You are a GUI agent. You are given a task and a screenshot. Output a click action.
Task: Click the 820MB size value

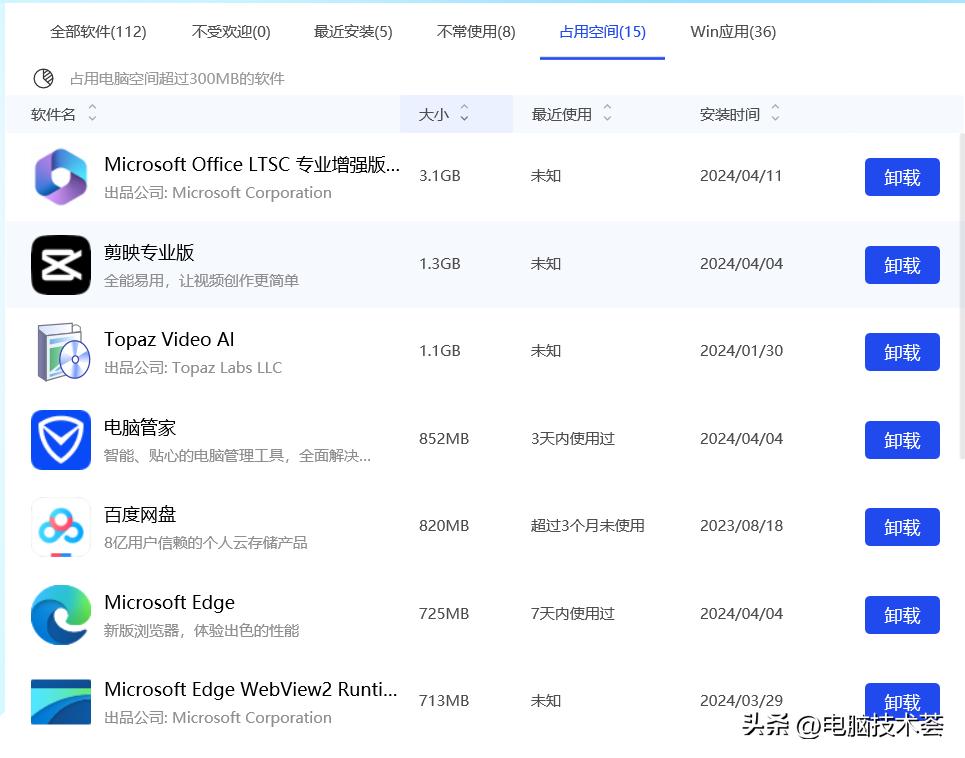coord(444,526)
